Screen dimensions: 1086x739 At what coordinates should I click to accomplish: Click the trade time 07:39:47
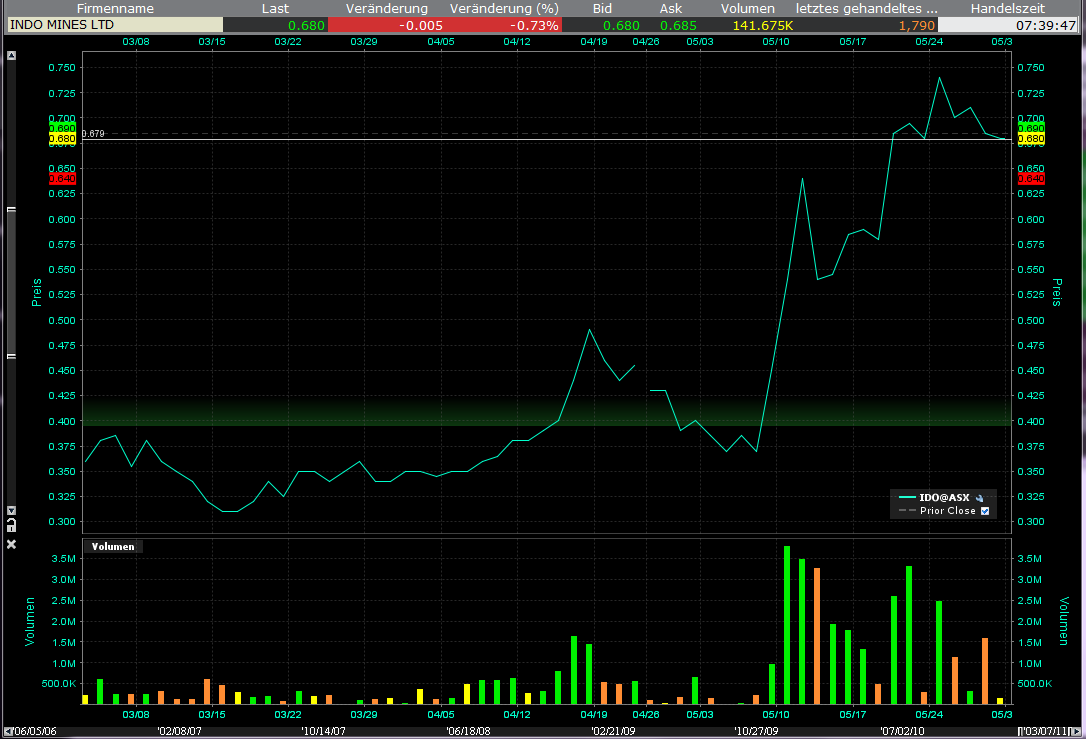point(1046,26)
